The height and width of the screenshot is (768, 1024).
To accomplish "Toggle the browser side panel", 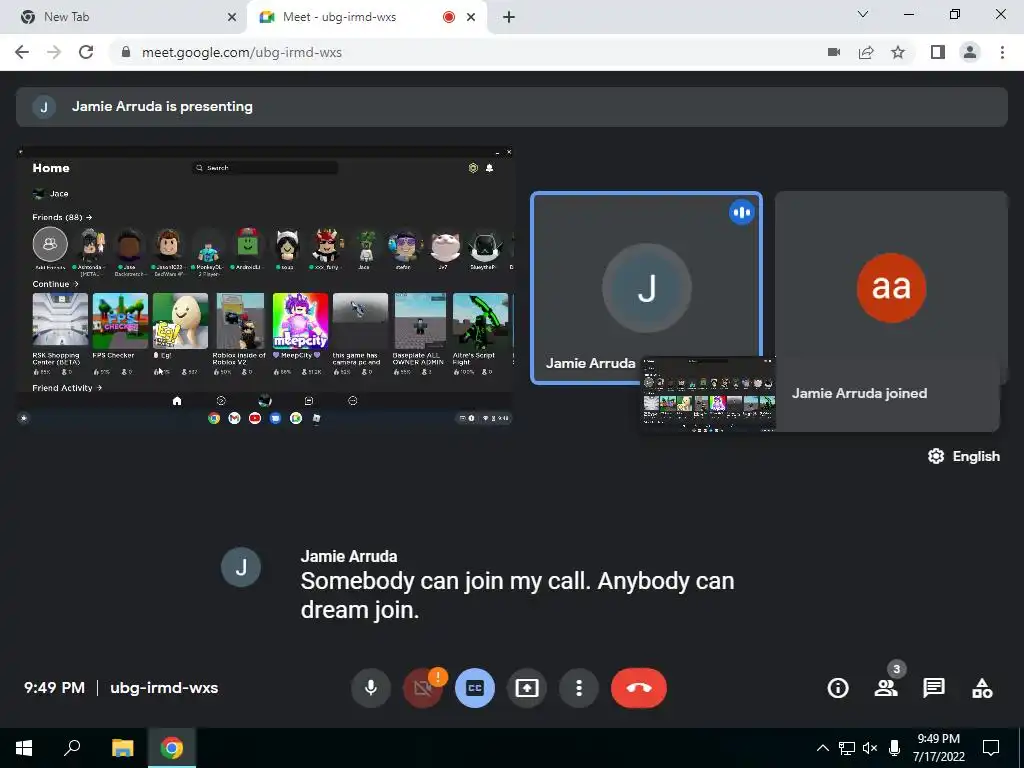I will click(938, 52).
